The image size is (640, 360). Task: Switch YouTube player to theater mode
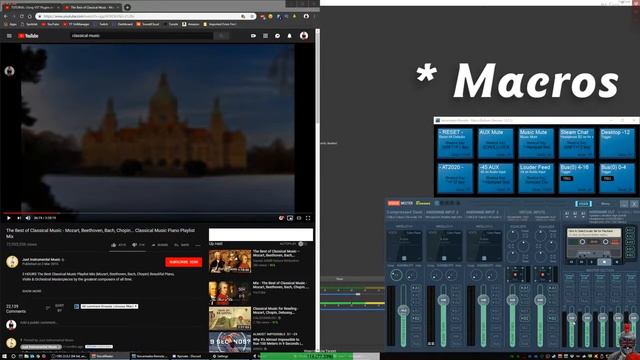299,218
